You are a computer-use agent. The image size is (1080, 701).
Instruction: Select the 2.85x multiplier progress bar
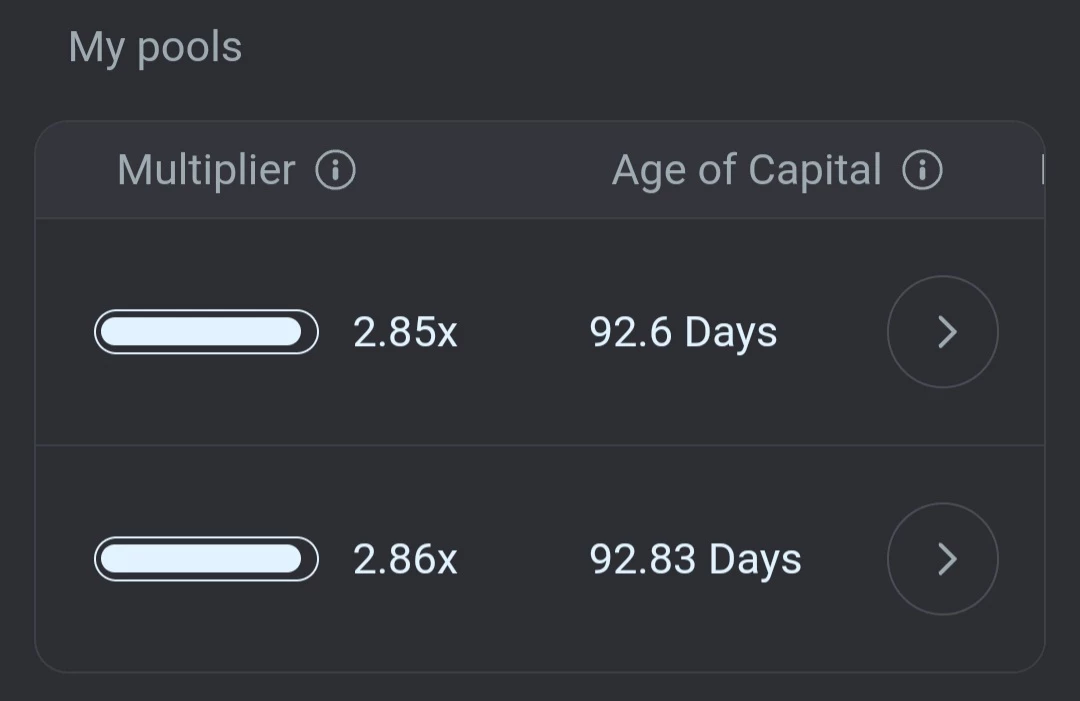(x=207, y=332)
